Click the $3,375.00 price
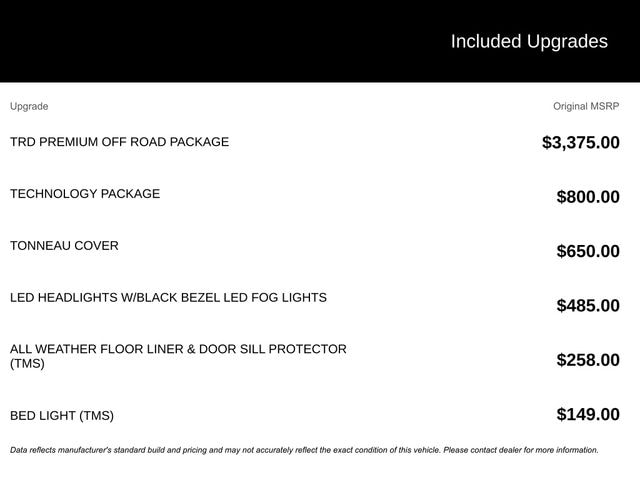The width and height of the screenshot is (640, 480). 580,142
